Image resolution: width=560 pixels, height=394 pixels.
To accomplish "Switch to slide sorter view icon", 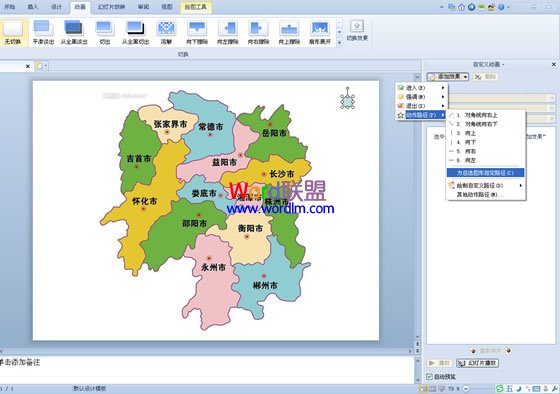I will click(x=432, y=388).
